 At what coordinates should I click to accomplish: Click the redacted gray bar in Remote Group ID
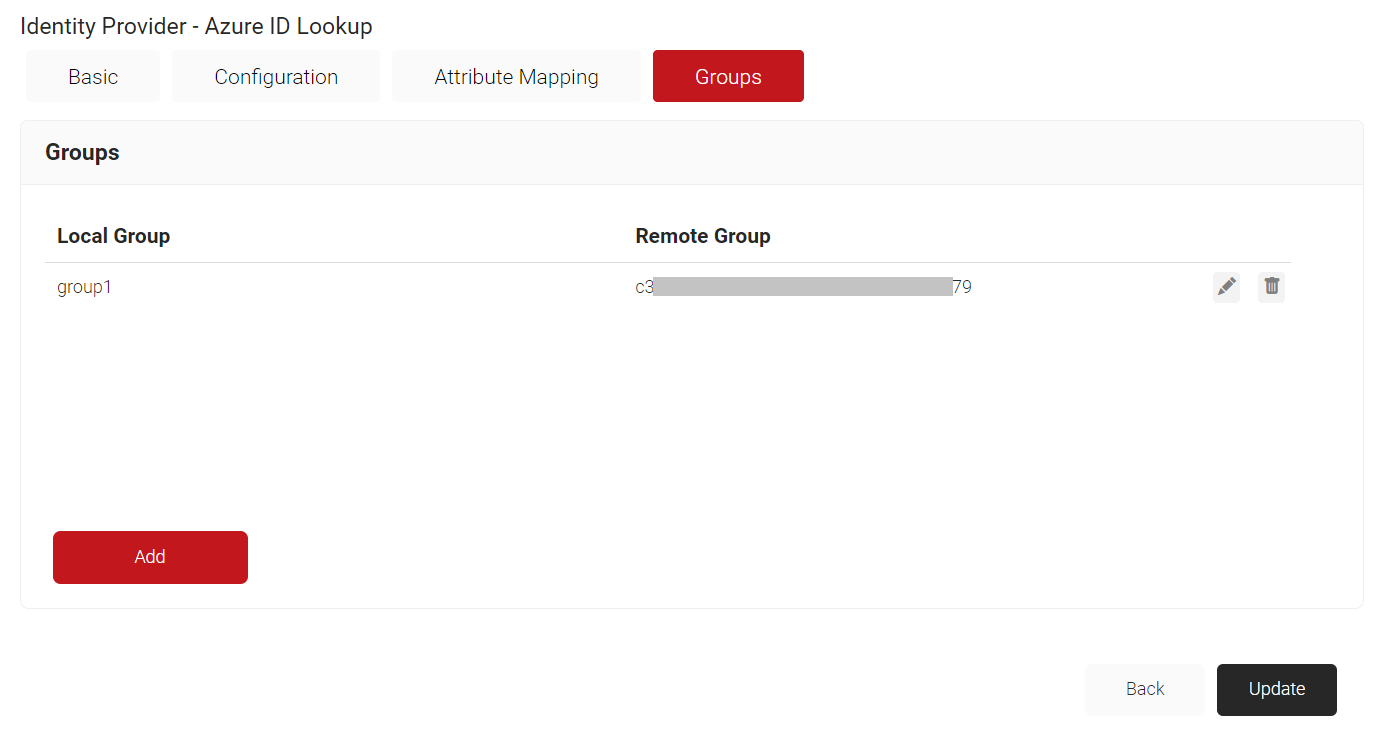tap(803, 287)
